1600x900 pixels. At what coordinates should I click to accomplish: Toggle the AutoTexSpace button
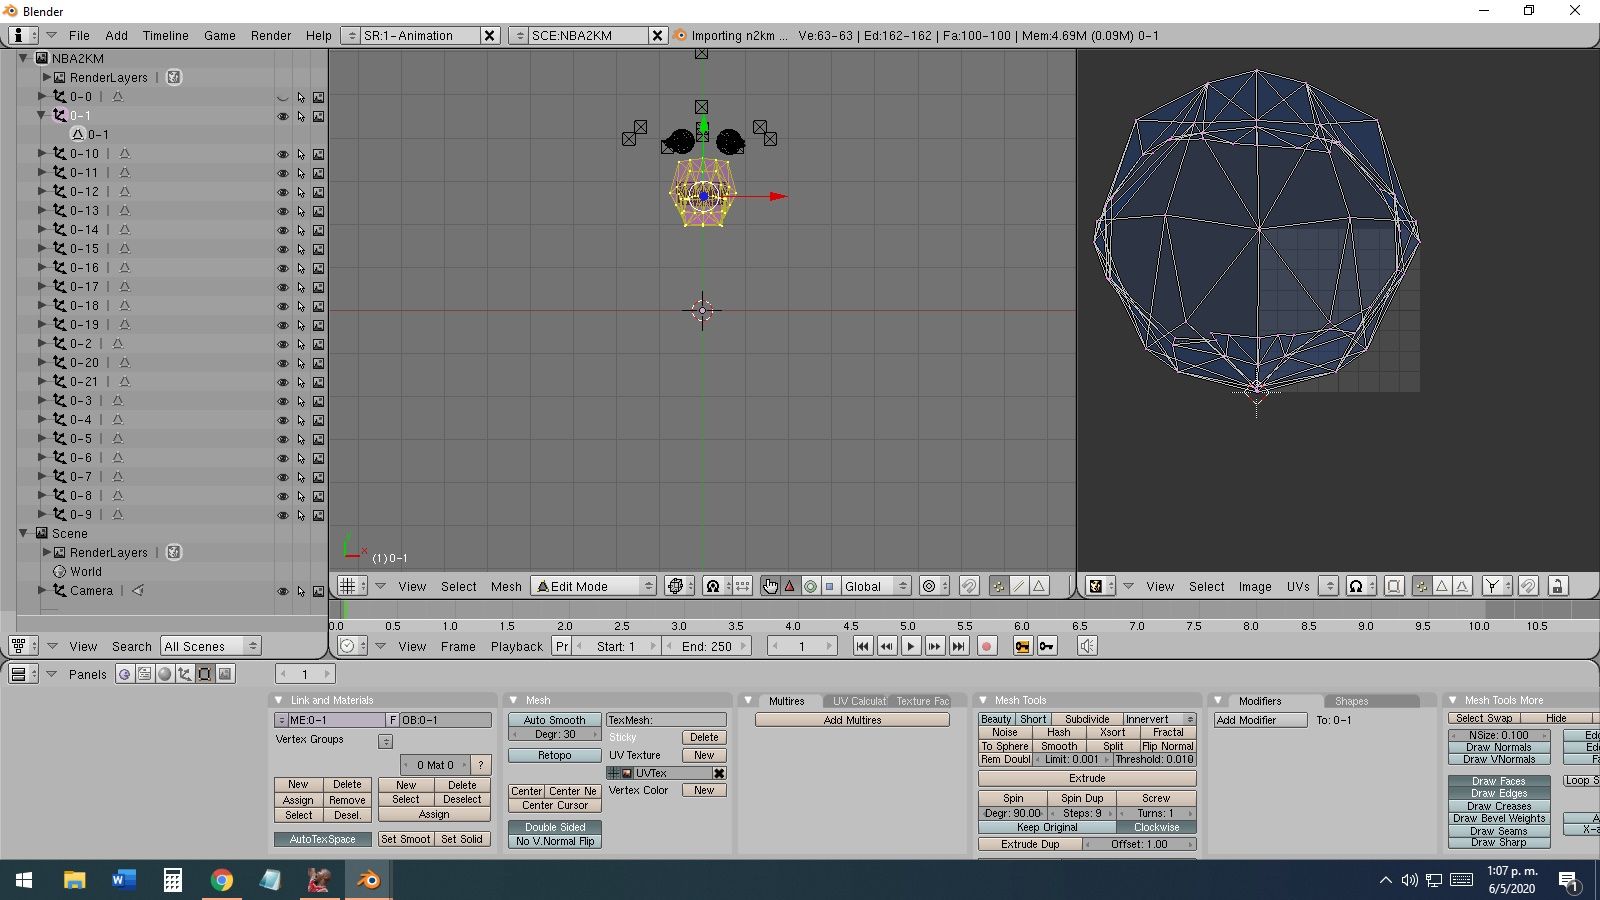(x=322, y=839)
